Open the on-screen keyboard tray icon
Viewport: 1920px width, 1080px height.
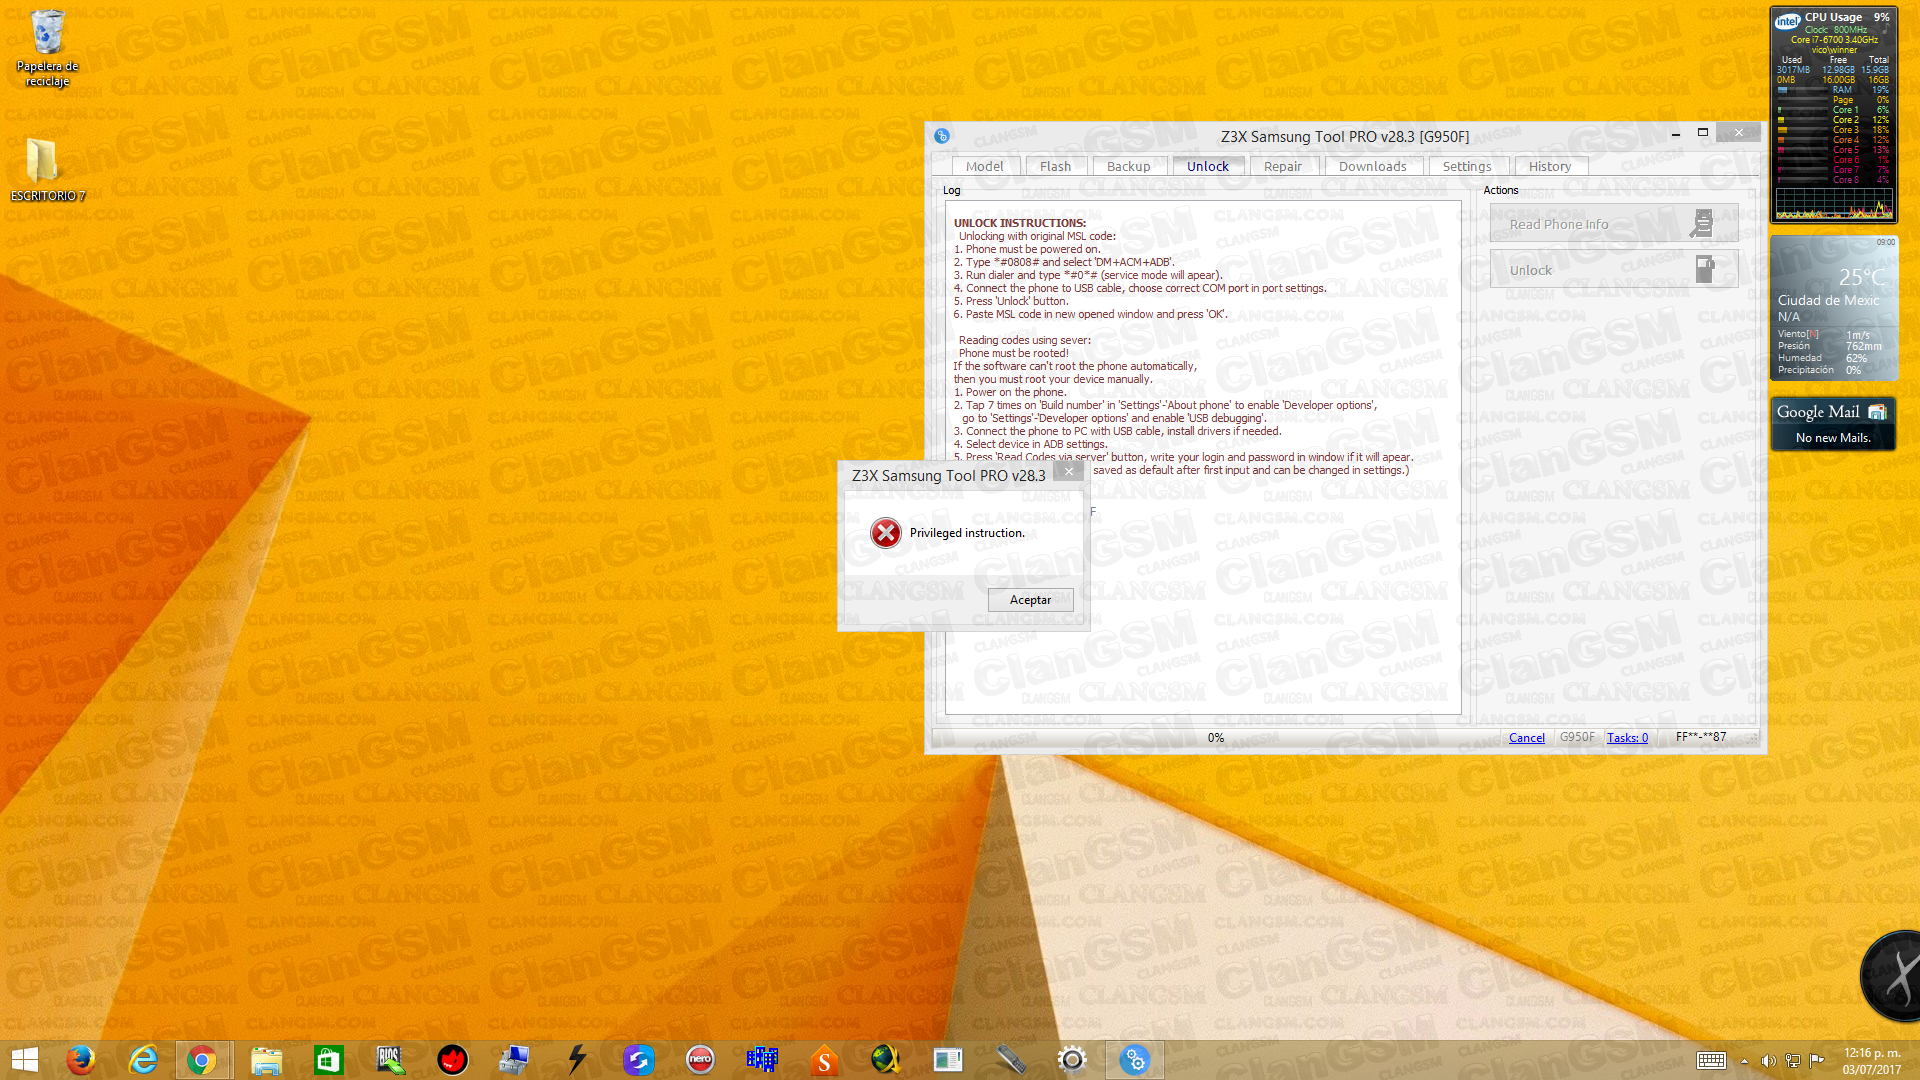1711,1060
